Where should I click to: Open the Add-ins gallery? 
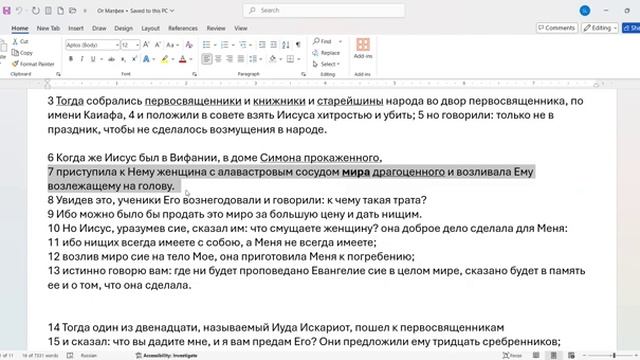tap(363, 48)
